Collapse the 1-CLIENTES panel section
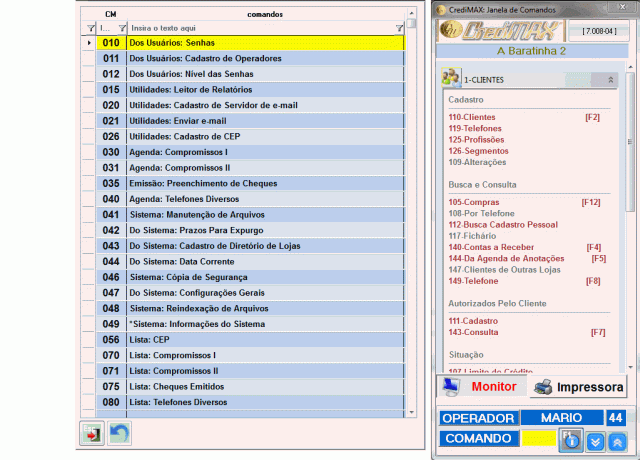This screenshot has width=640, height=460. pos(611,79)
